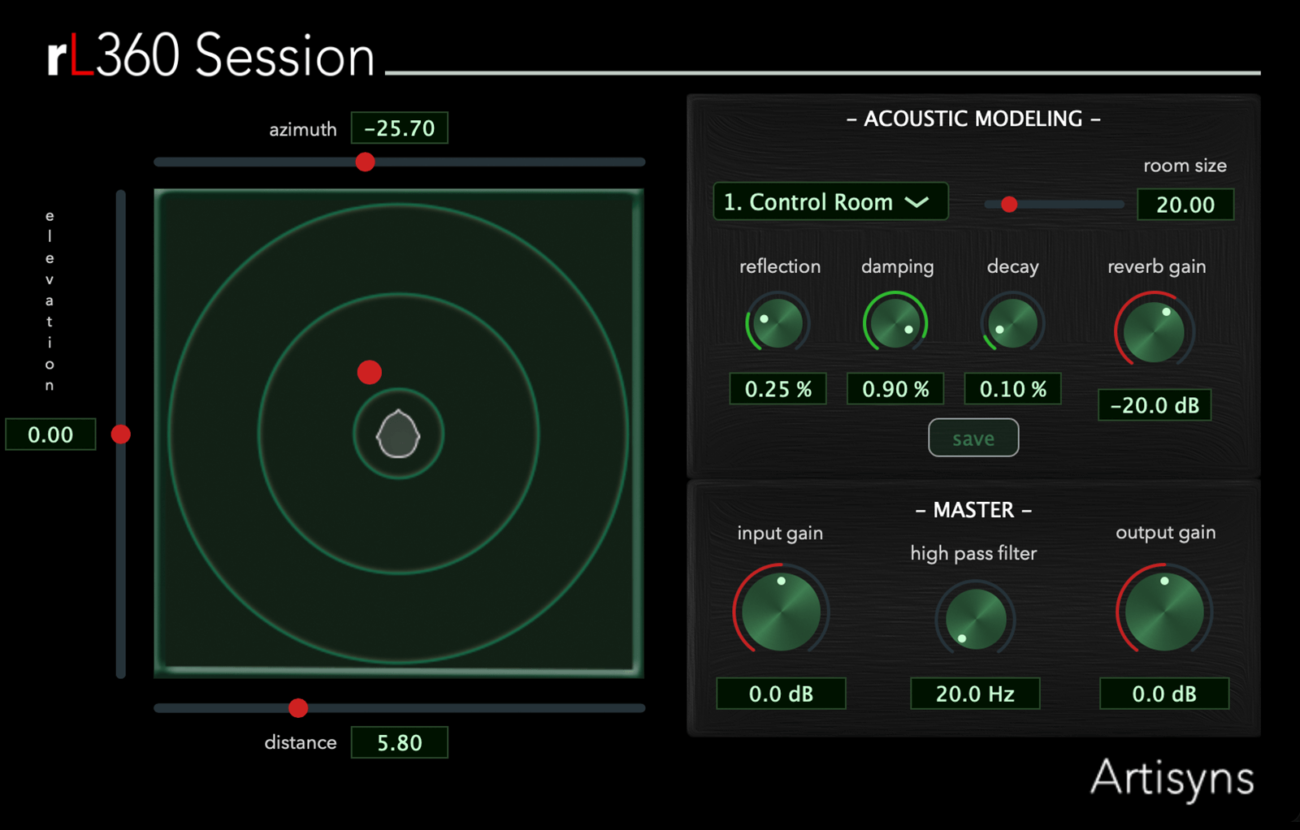Image resolution: width=1300 pixels, height=830 pixels.
Task: Click the elevation slider handle
Action: [x=121, y=434]
